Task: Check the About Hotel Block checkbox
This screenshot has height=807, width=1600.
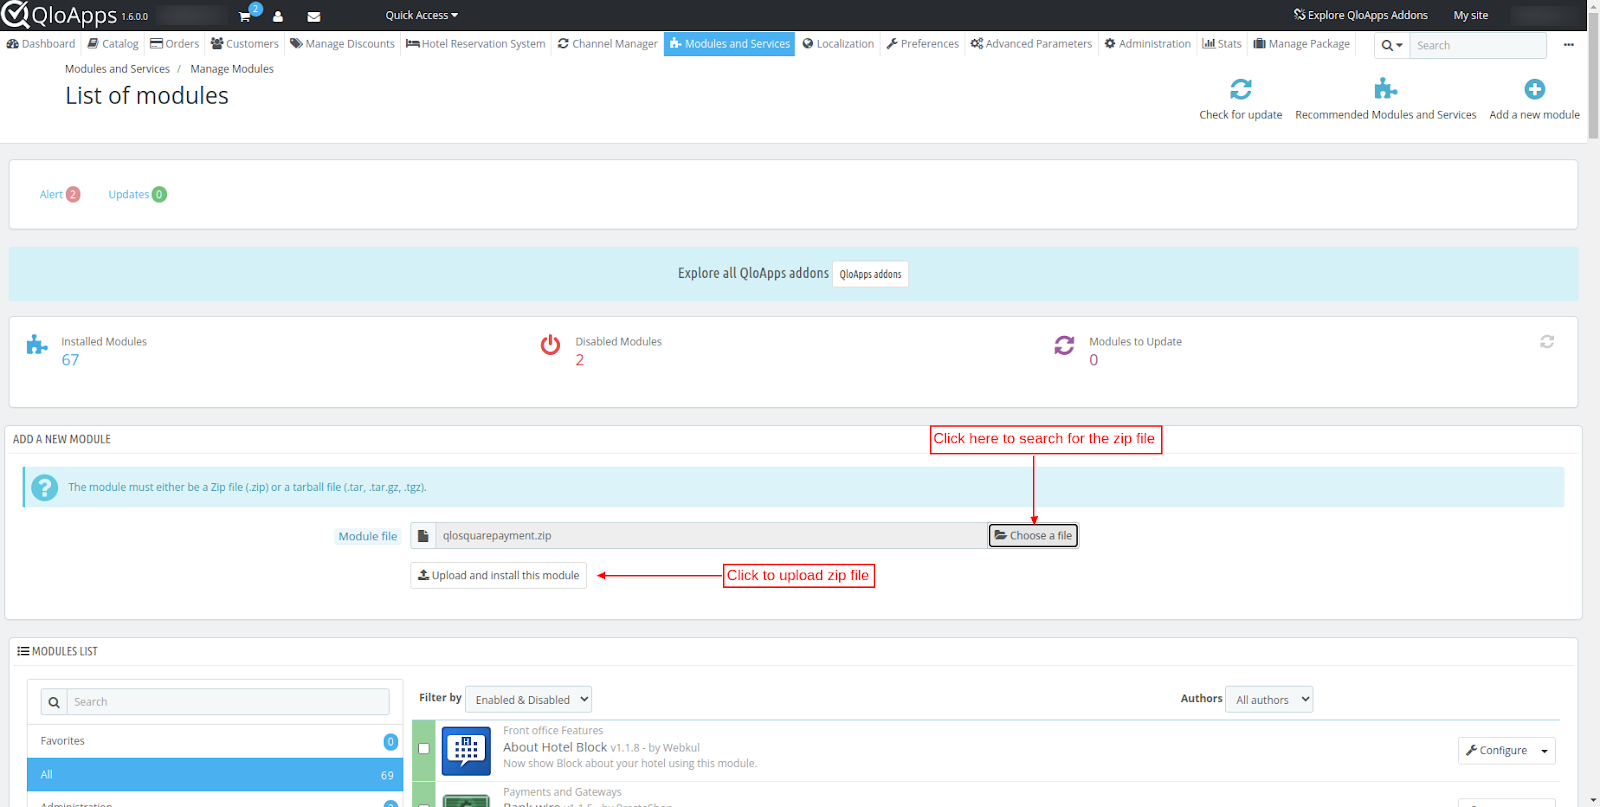Action: click(424, 748)
